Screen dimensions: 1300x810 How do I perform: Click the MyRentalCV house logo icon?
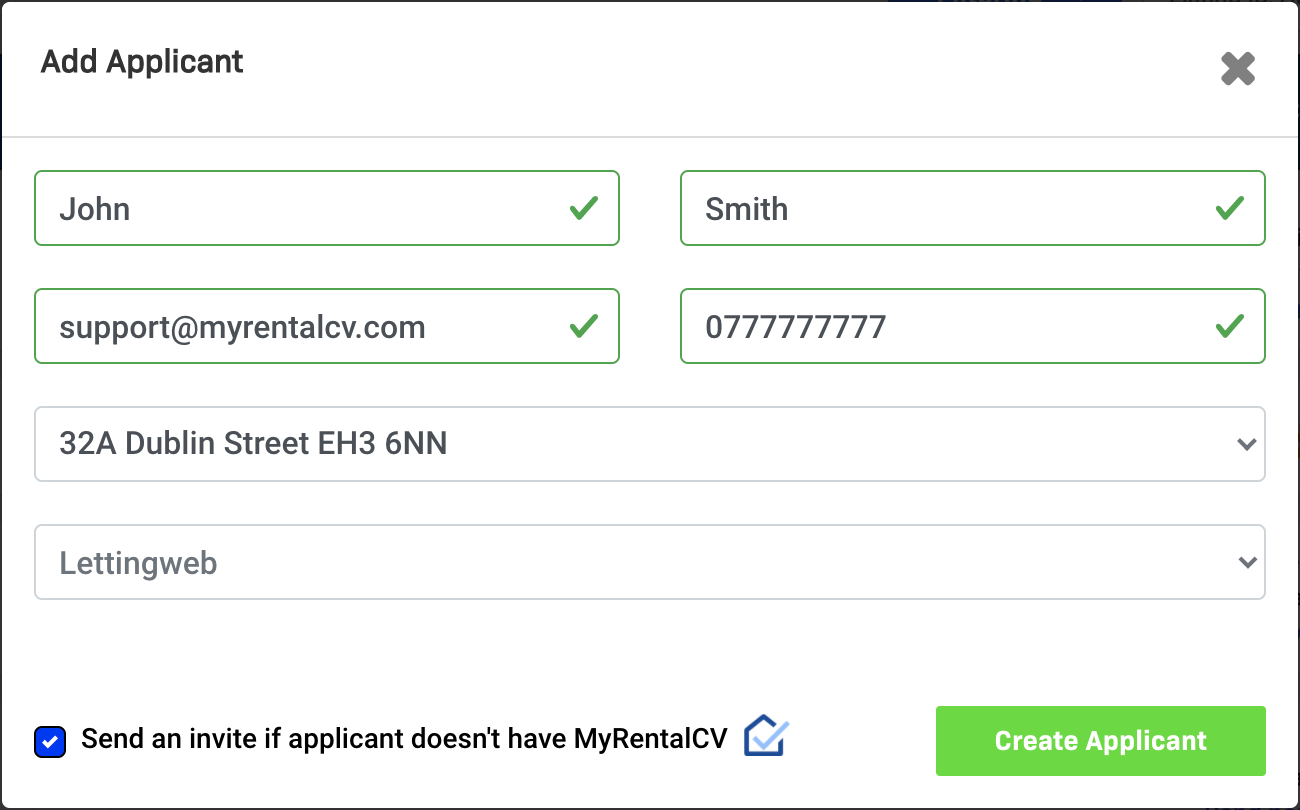pyautogui.click(x=767, y=737)
